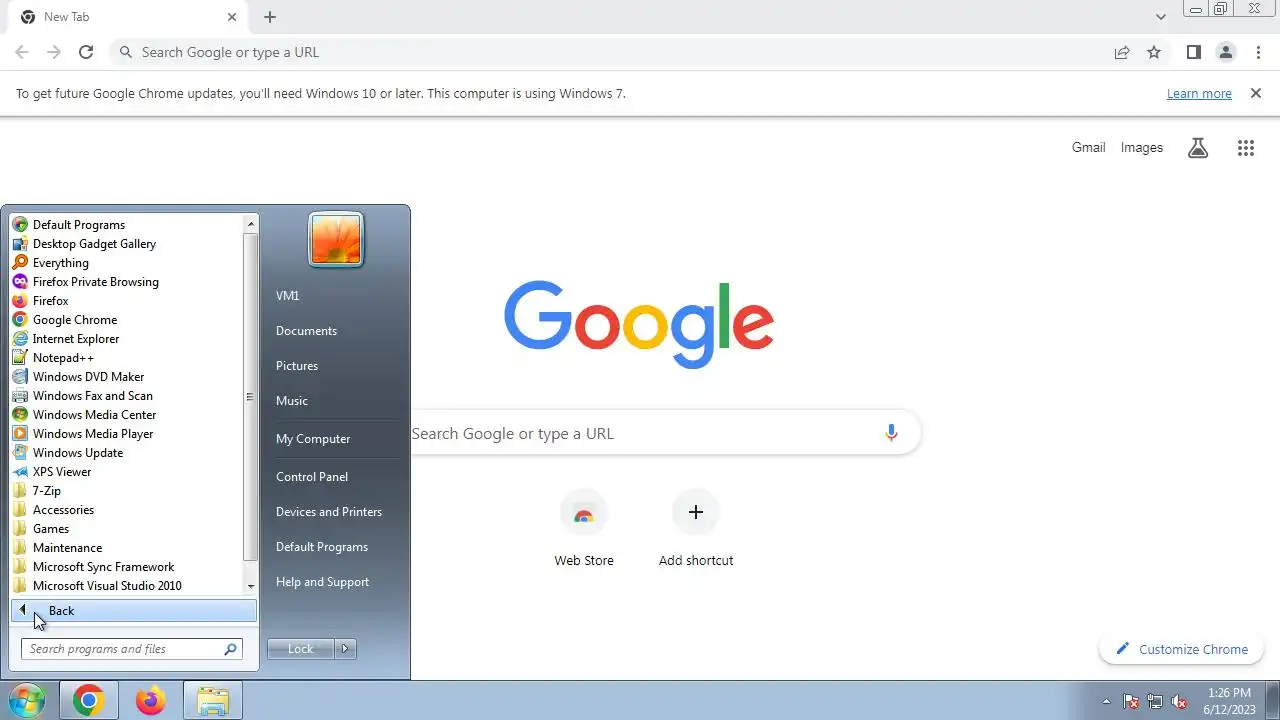Reload the current page
The height and width of the screenshot is (720, 1280).
click(86, 52)
